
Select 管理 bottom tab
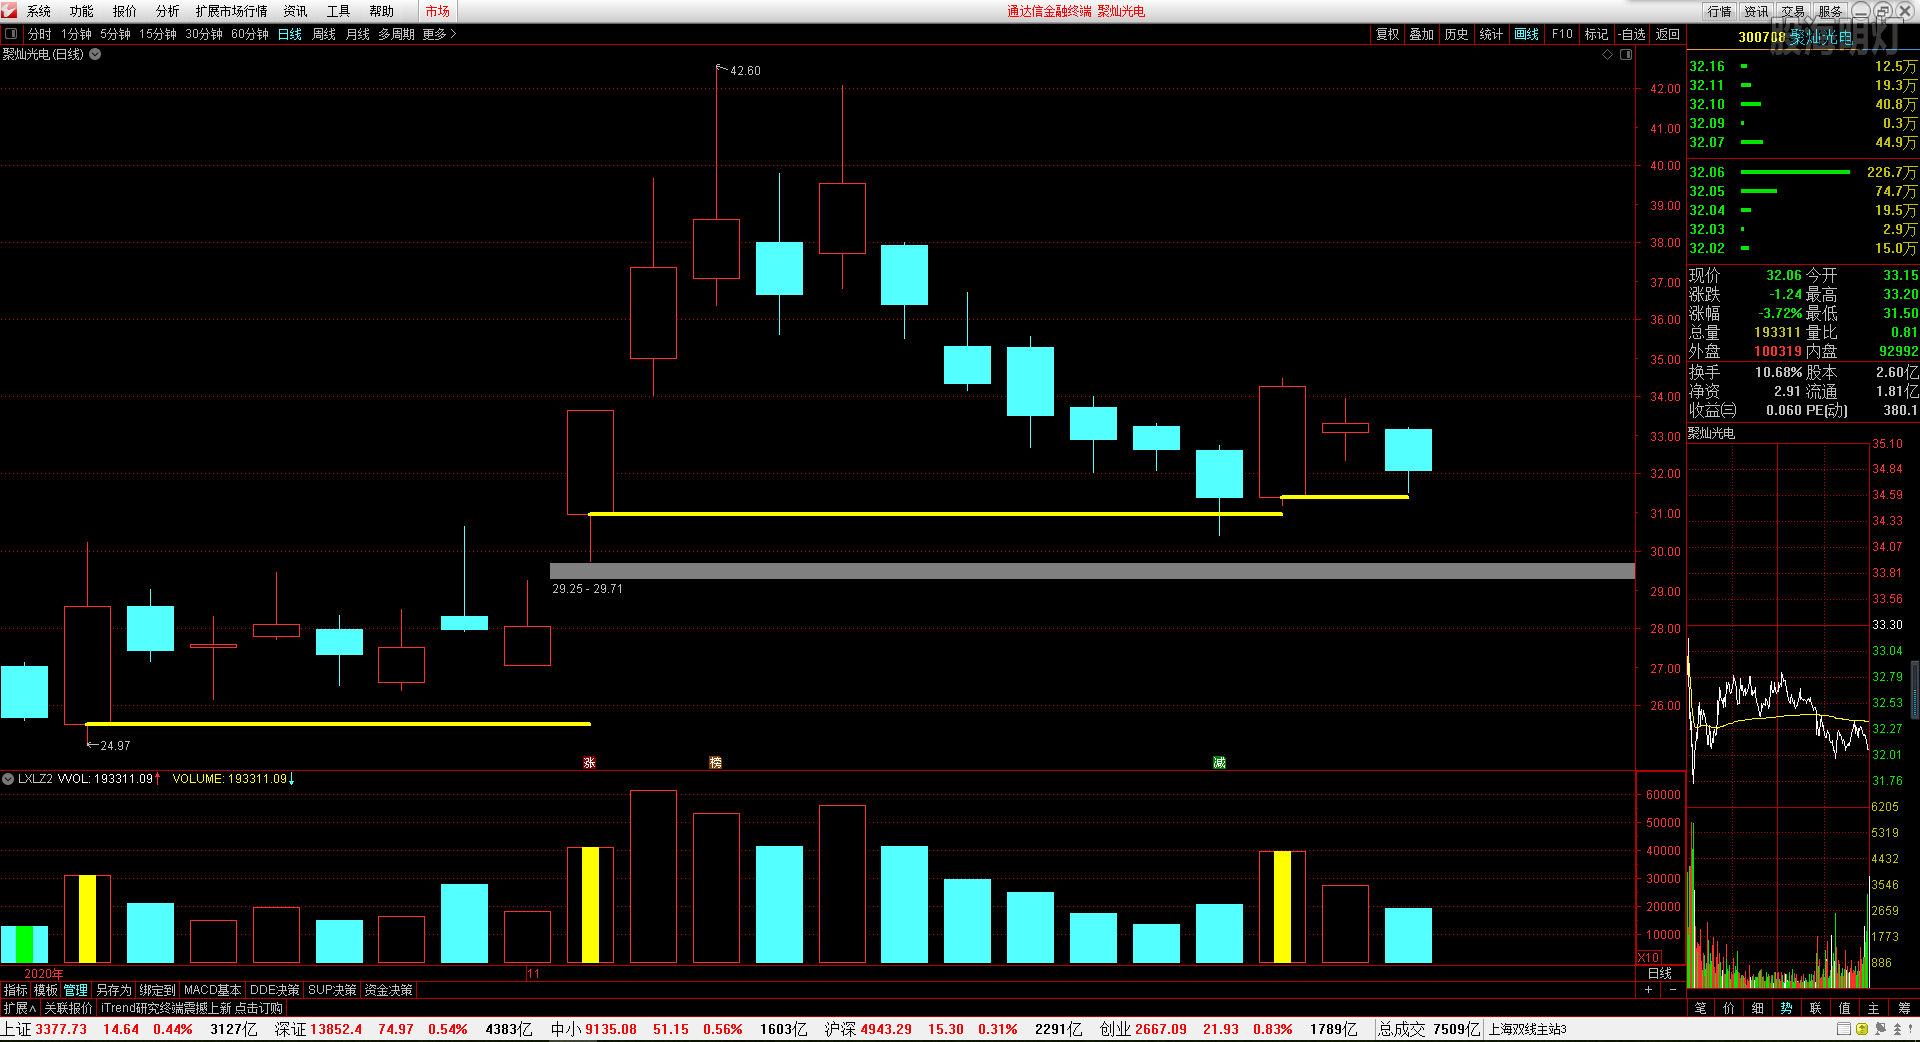(76, 990)
